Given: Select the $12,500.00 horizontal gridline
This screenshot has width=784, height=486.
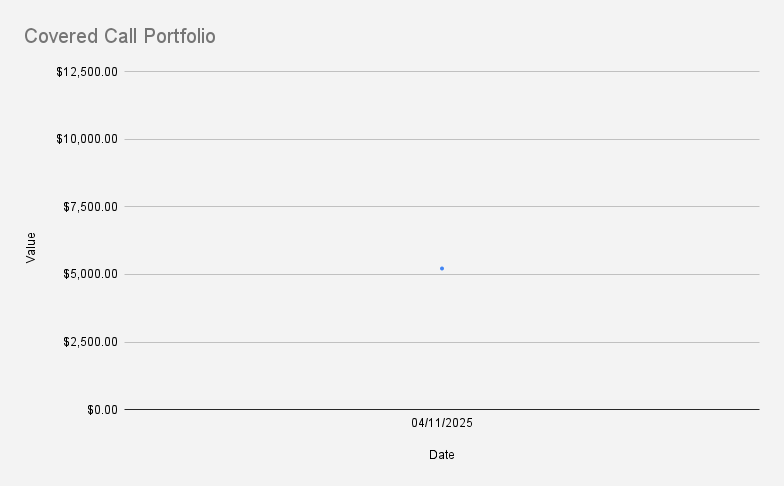Looking at the screenshot, I should (x=300, y=71).
